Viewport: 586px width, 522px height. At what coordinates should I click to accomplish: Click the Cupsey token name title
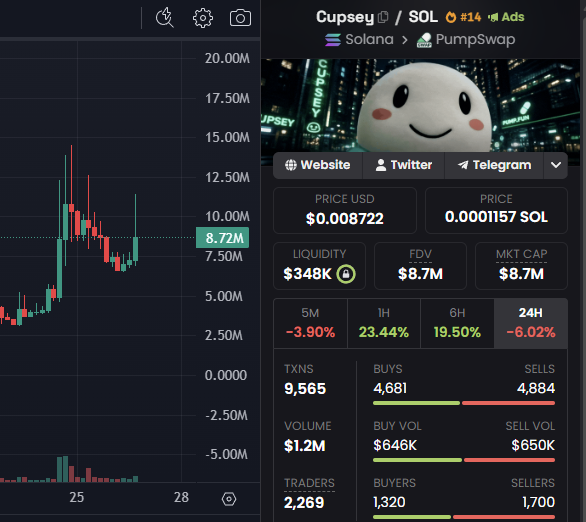pos(345,17)
